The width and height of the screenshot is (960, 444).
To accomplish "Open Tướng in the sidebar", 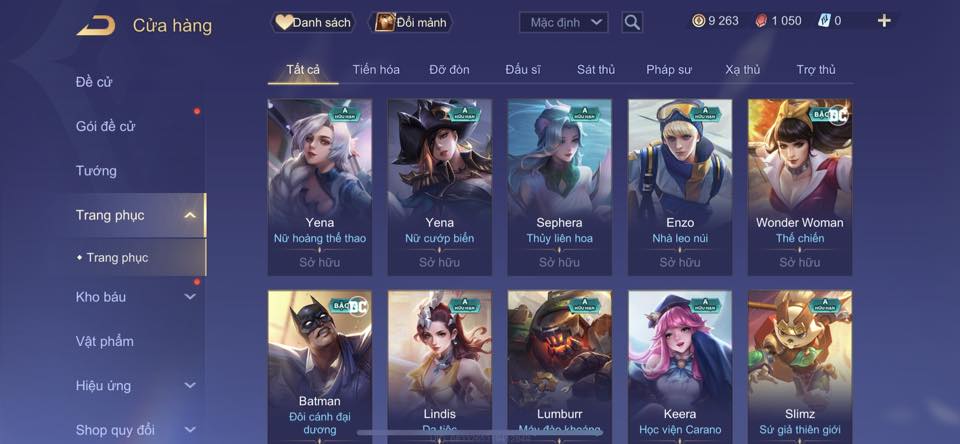I will [96, 171].
